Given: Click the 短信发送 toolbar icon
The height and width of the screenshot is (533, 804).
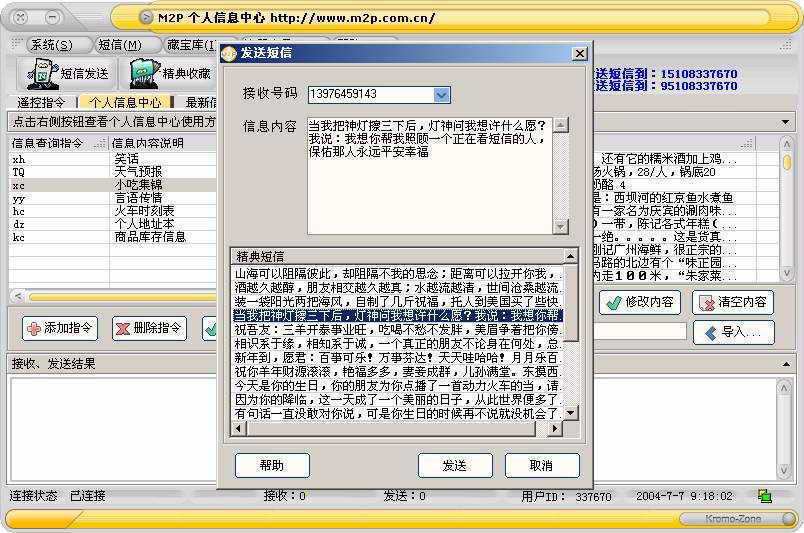Looking at the screenshot, I should (x=66, y=73).
